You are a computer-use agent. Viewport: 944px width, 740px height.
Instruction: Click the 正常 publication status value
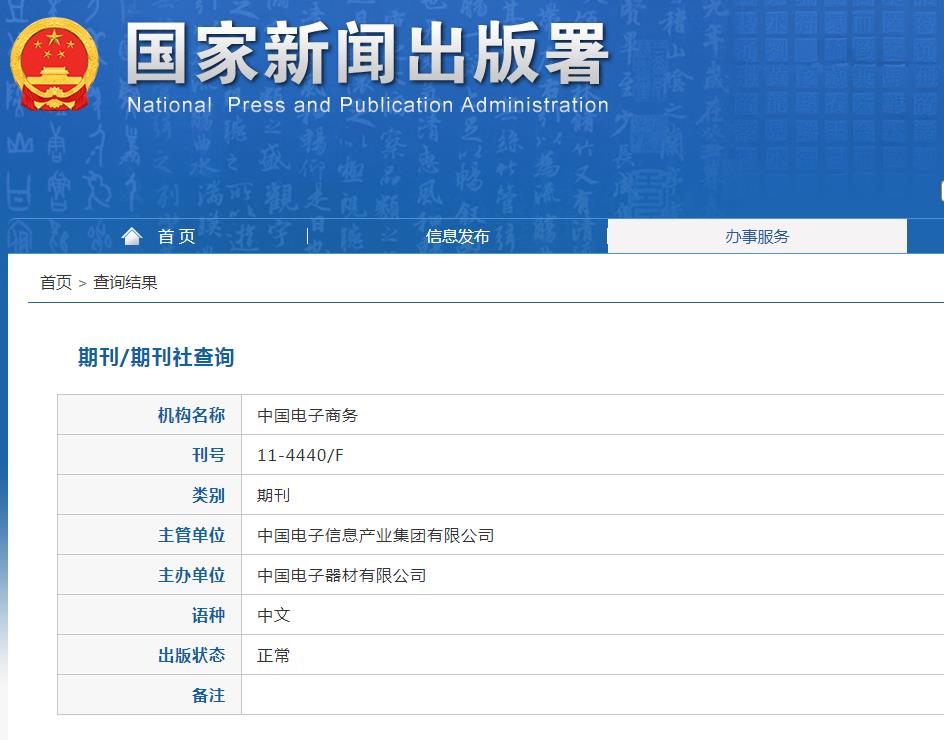coord(273,655)
